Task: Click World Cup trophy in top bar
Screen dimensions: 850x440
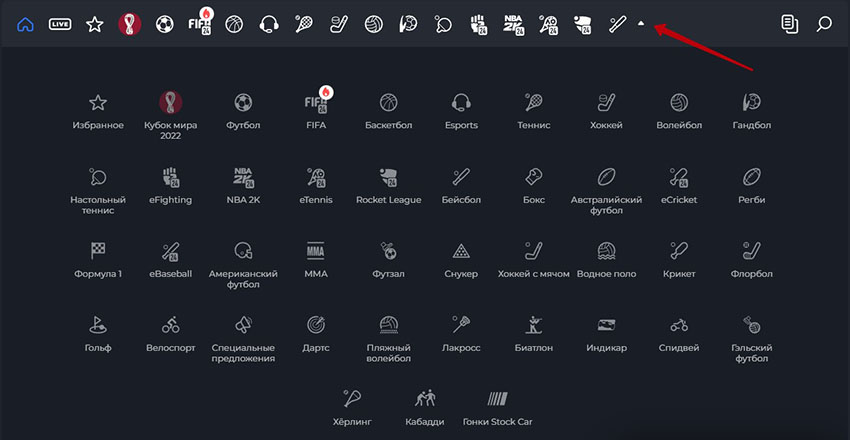Action: click(130, 24)
